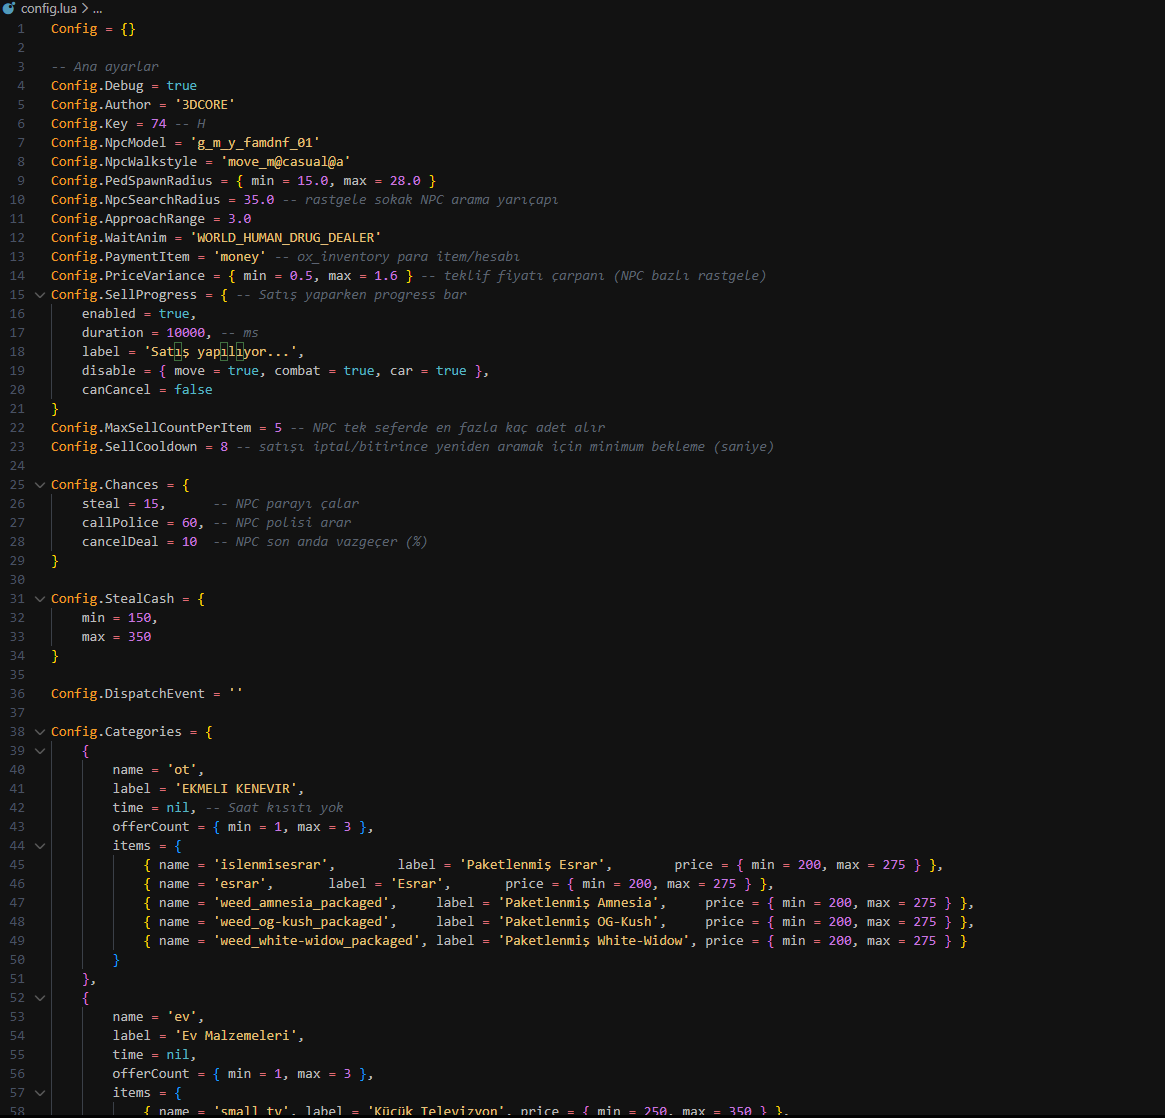The width and height of the screenshot is (1165, 1118).
Task: Click line number 36 in the gutter
Action: click(x=17, y=694)
